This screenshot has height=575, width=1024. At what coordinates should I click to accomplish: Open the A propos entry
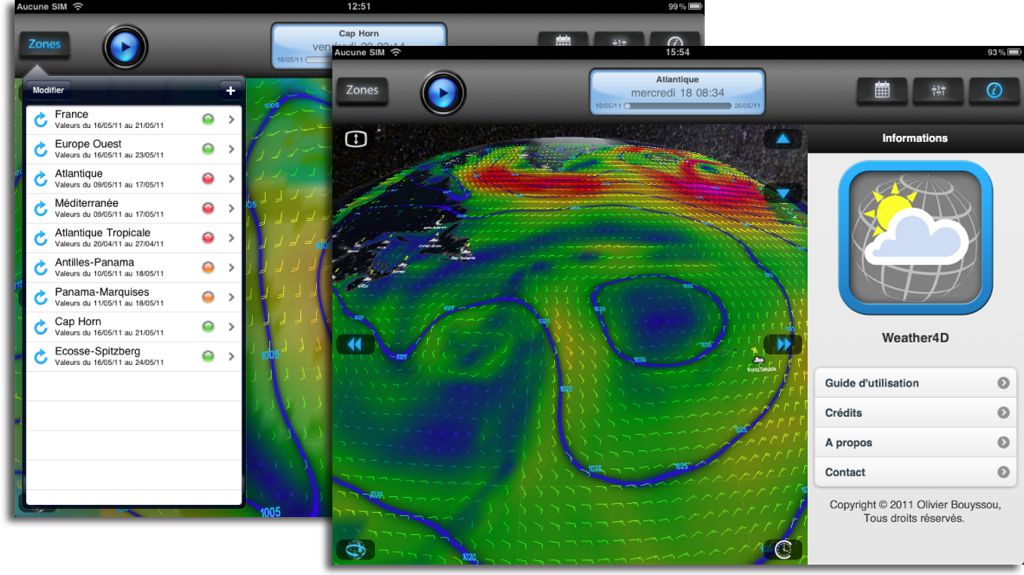[x=916, y=442]
